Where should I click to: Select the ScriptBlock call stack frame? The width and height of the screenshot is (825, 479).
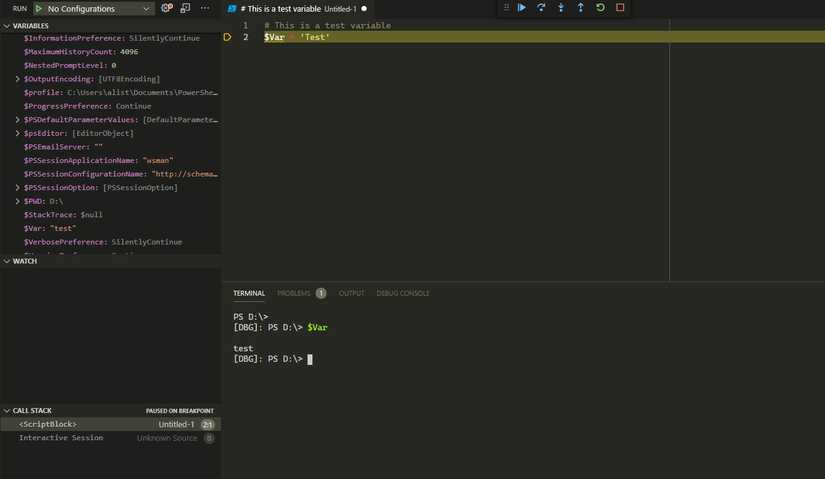[48, 424]
